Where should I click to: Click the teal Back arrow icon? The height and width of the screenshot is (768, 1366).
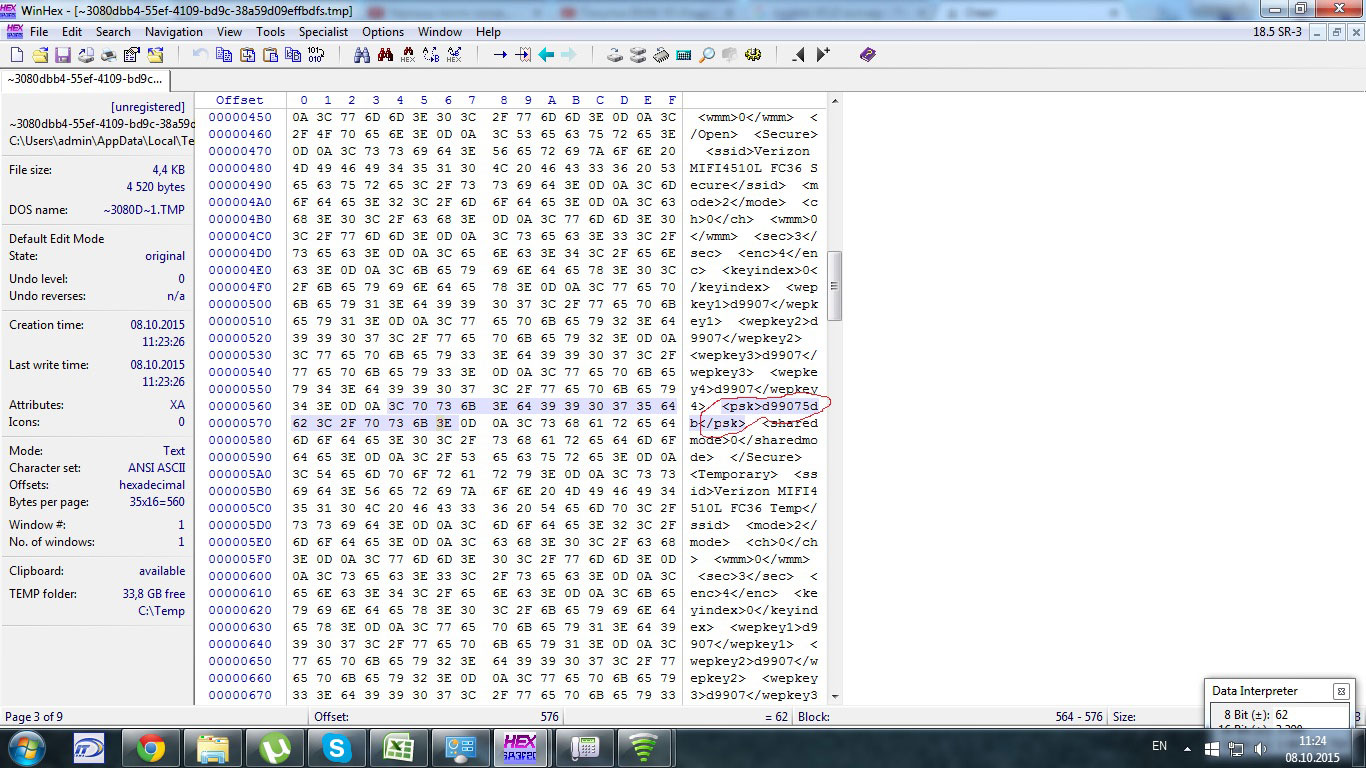546,55
